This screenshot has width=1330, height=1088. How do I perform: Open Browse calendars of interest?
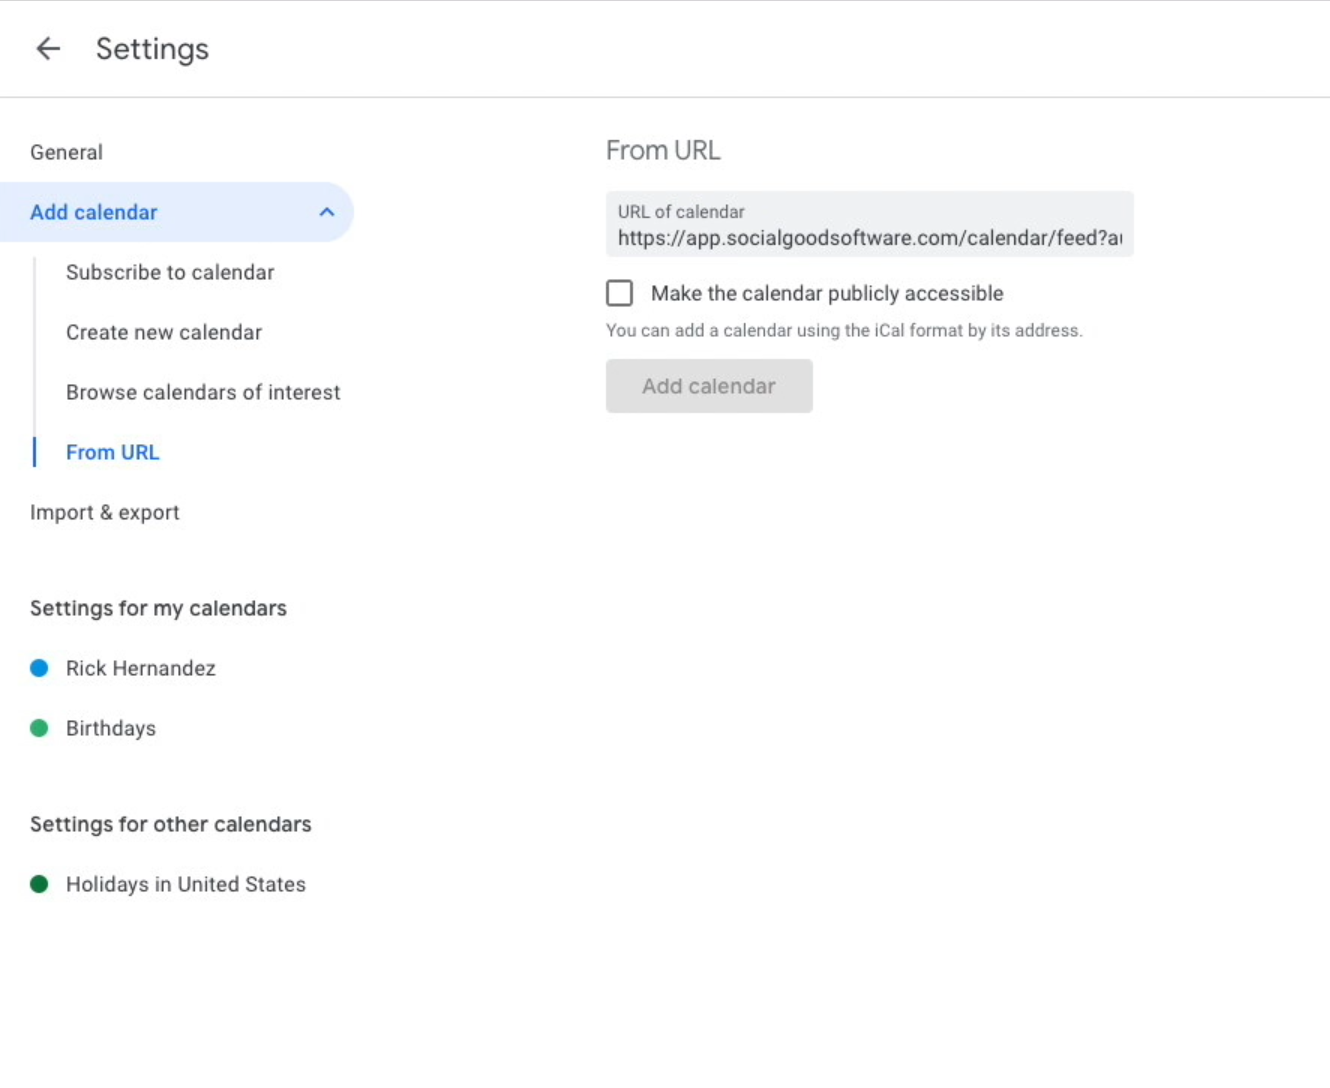coord(203,392)
